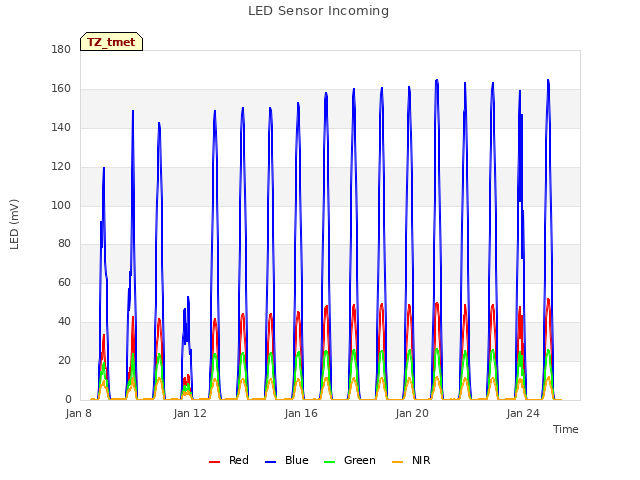Click the y-axis title LED (mV)
The width and height of the screenshot is (640, 480).
(x=14, y=224)
